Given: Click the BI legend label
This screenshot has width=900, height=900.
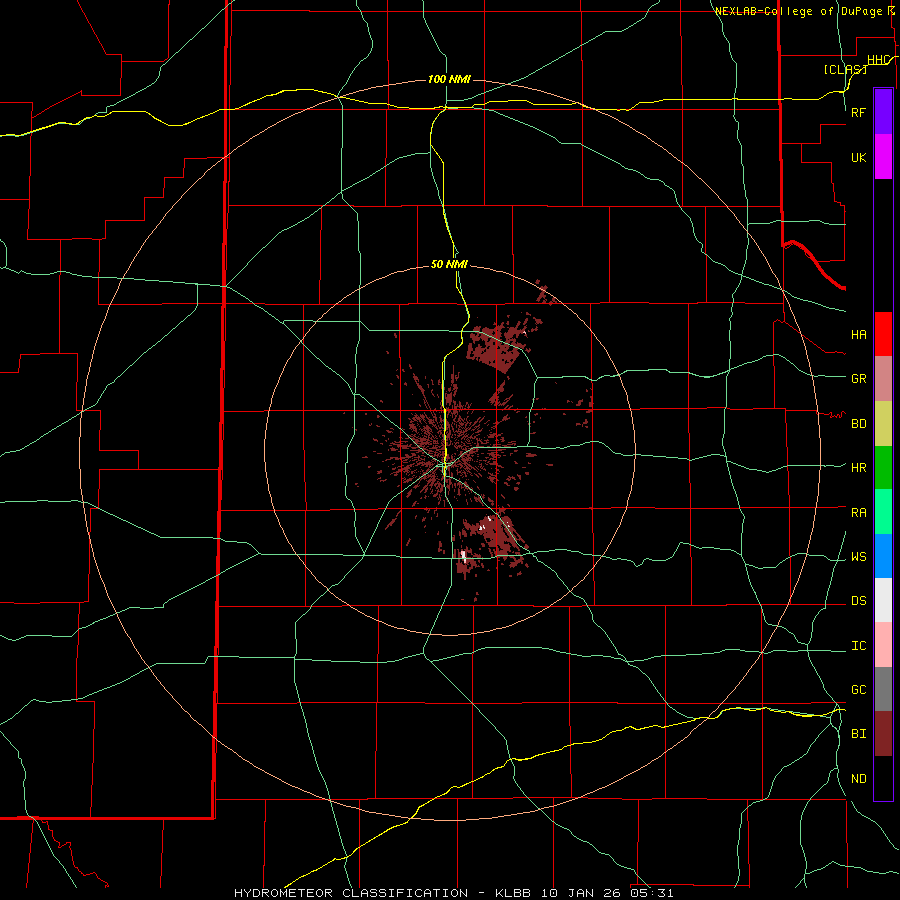Looking at the screenshot, I should click(x=859, y=734).
